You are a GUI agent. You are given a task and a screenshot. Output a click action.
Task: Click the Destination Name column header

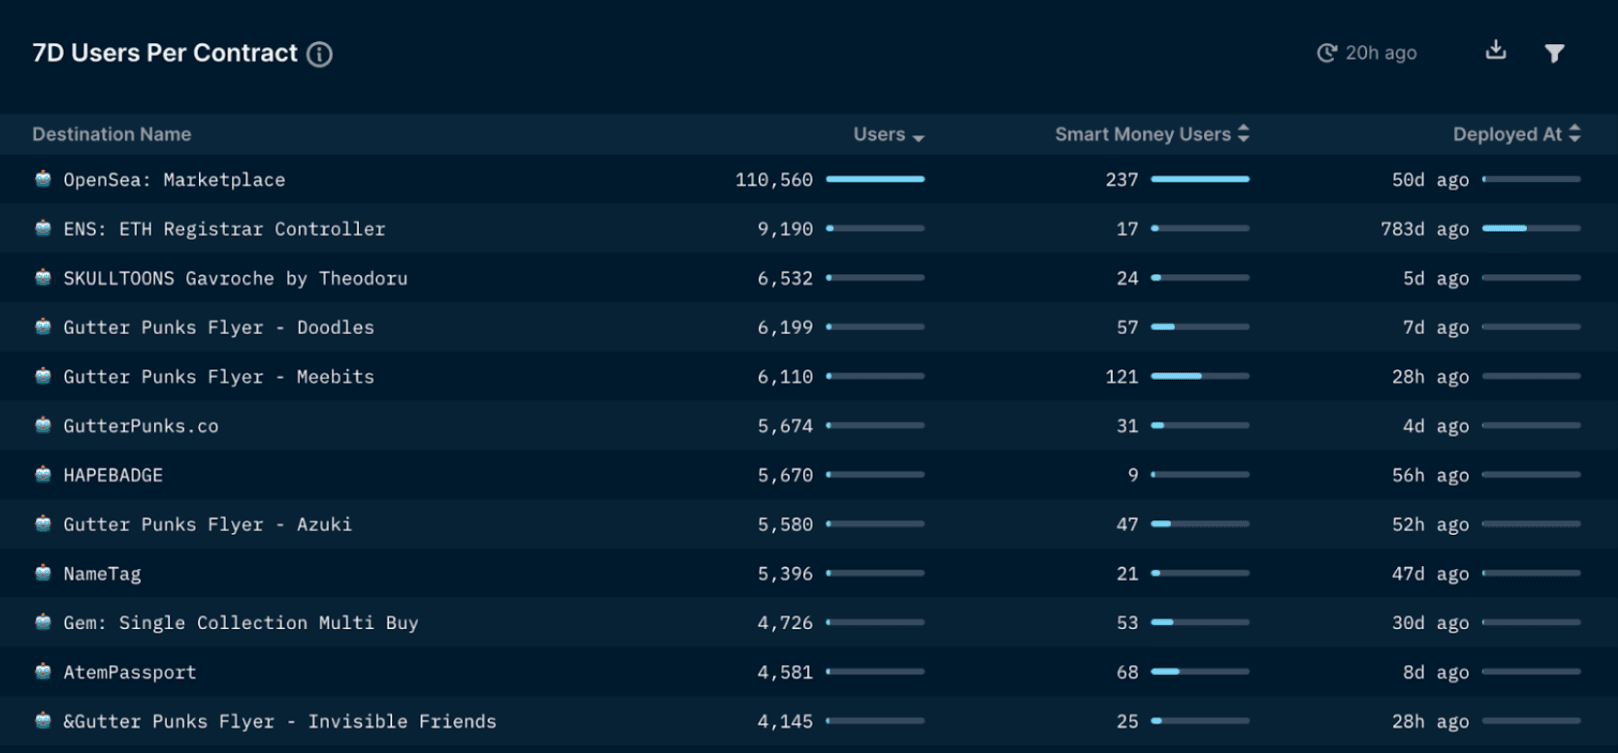pyautogui.click(x=112, y=134)
